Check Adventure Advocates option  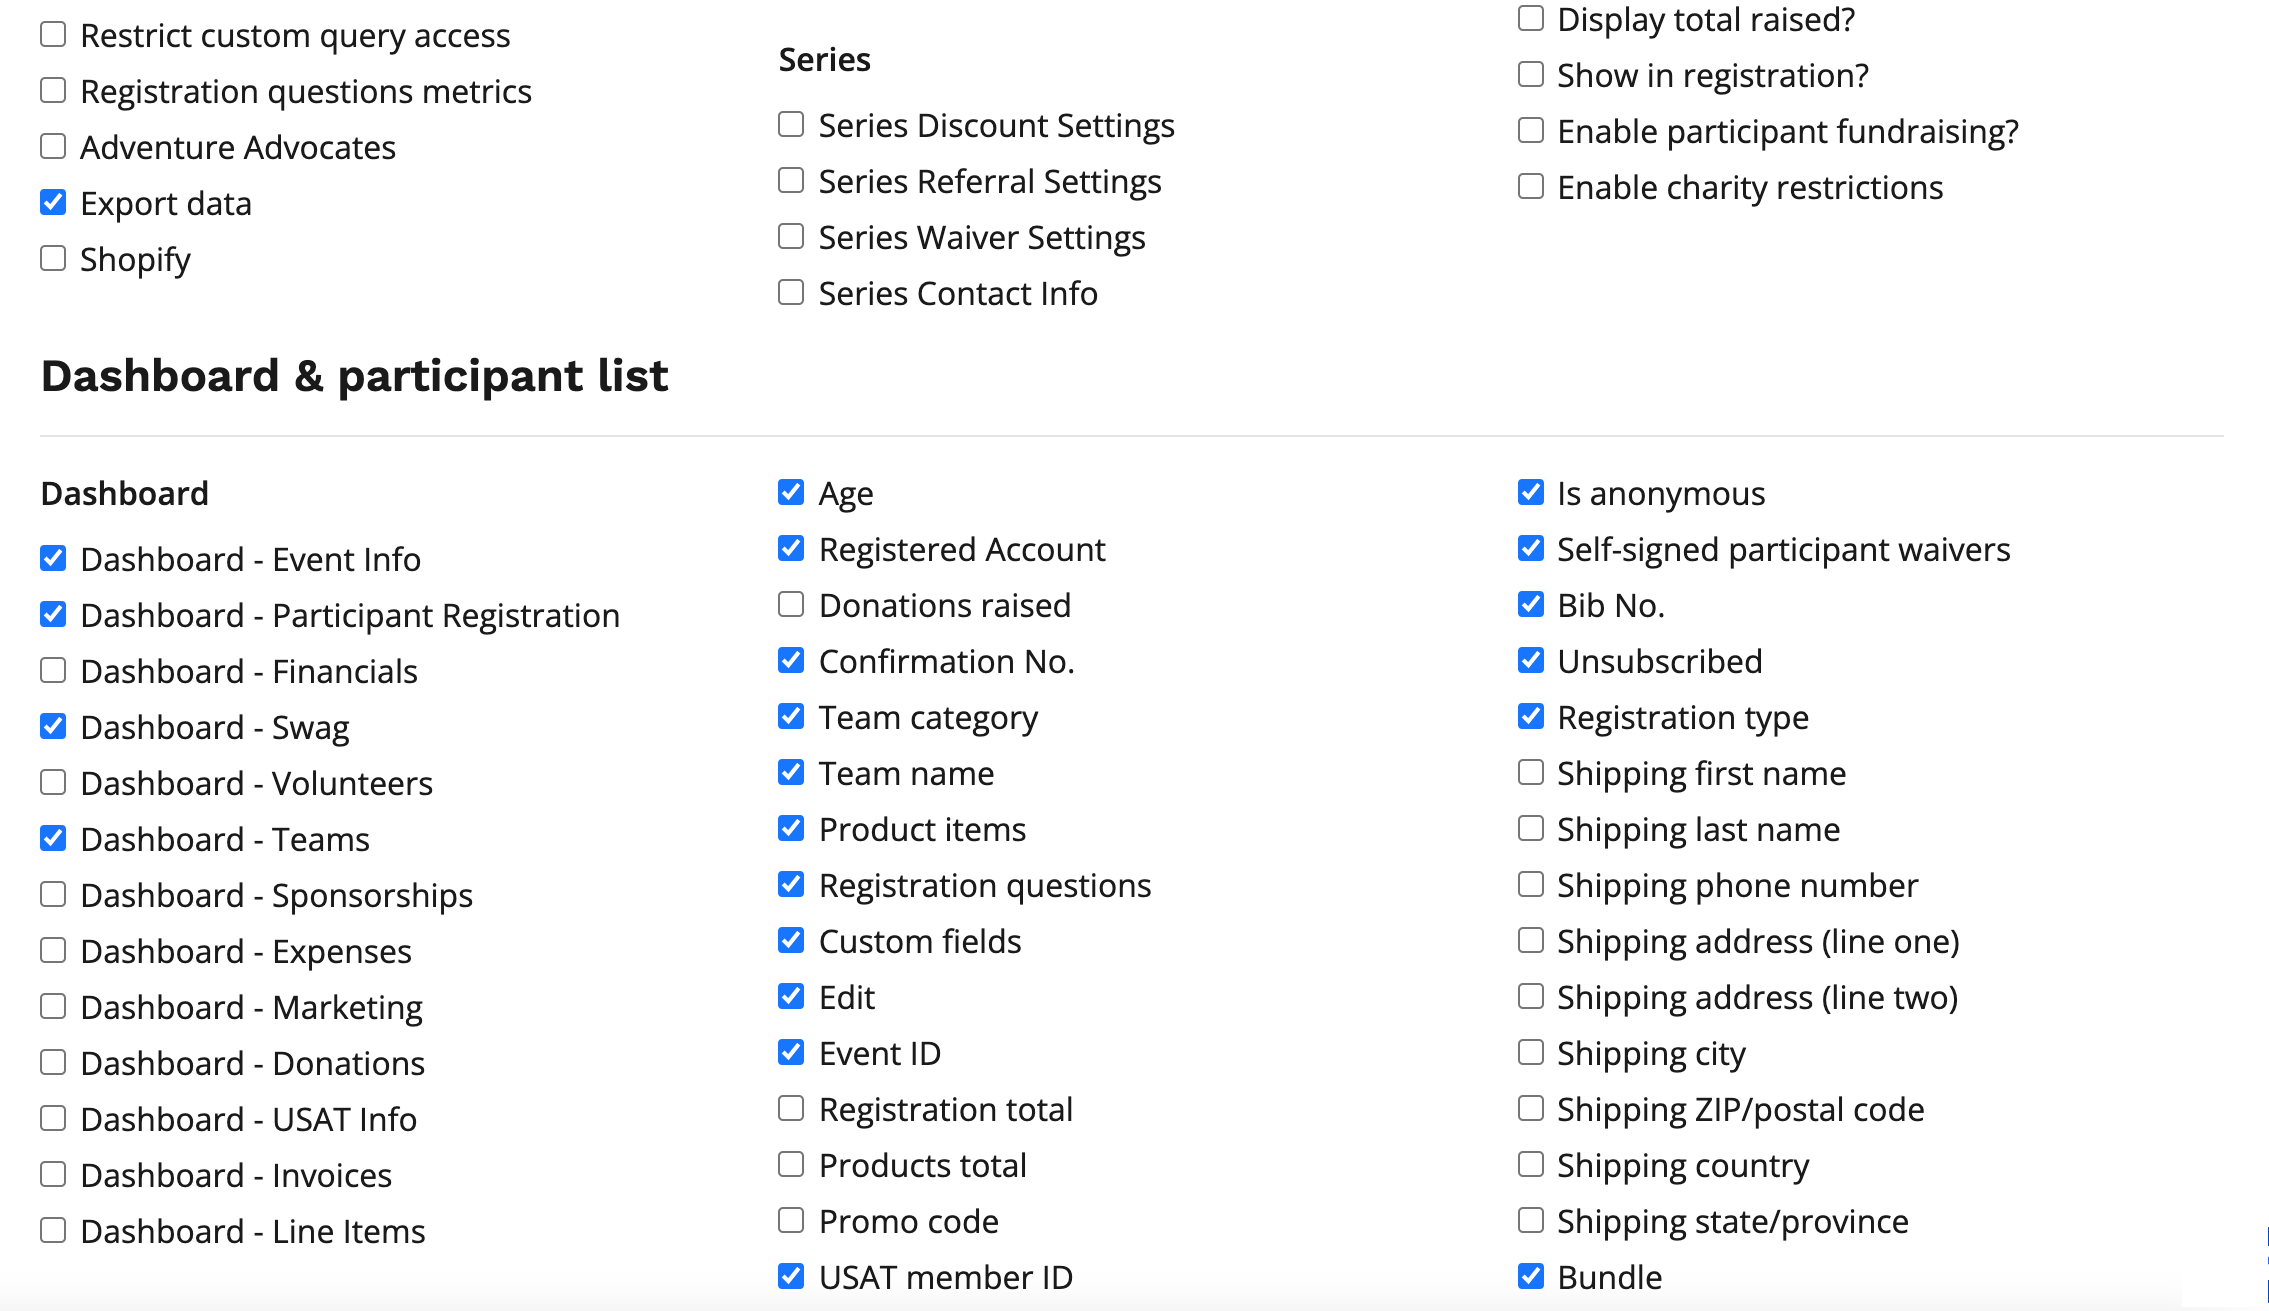tap(53, 147)
